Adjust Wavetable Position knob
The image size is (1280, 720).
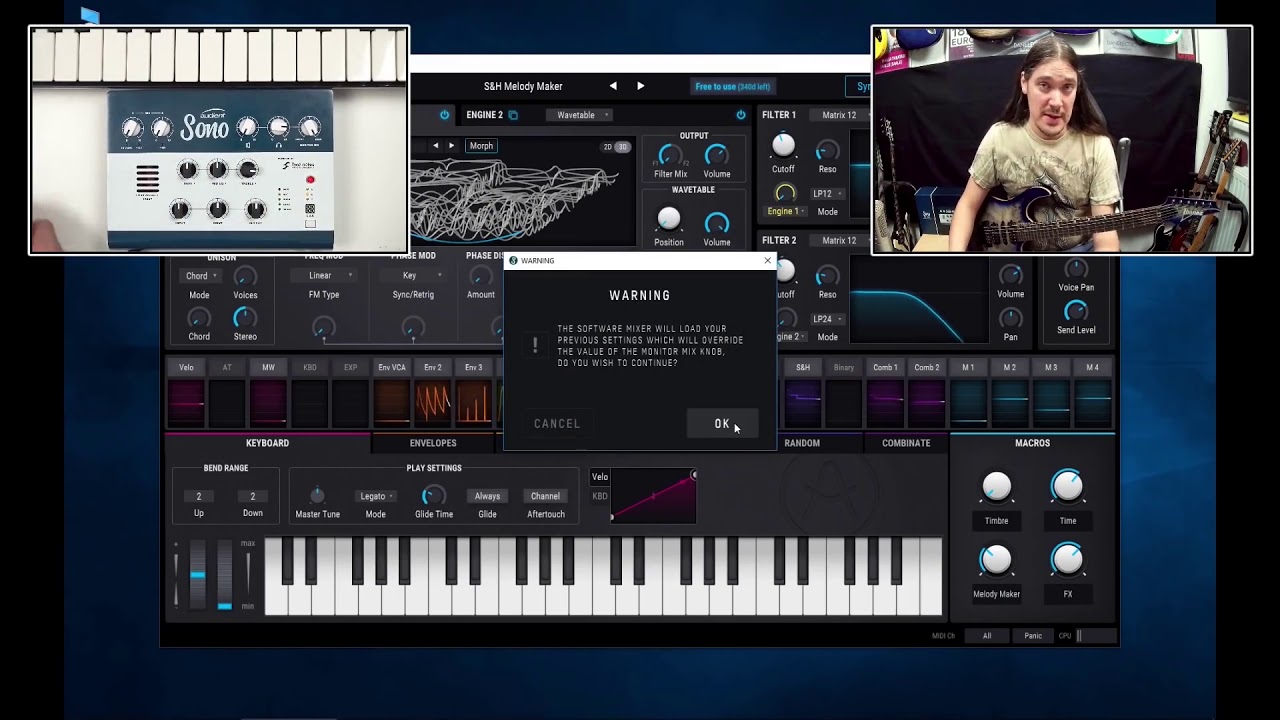point(669,219)
